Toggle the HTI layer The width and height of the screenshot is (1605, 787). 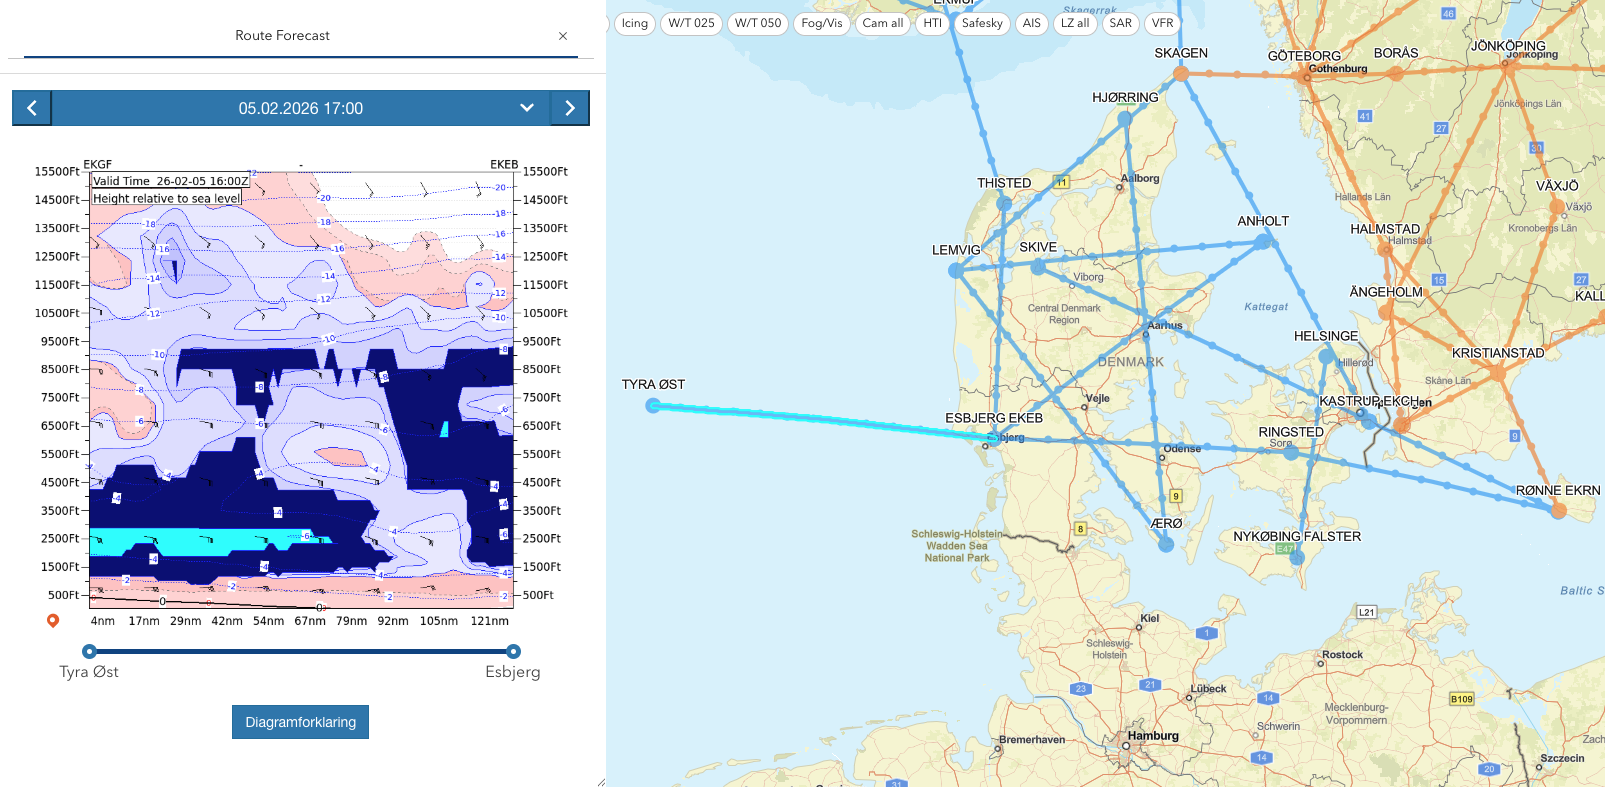933,23
